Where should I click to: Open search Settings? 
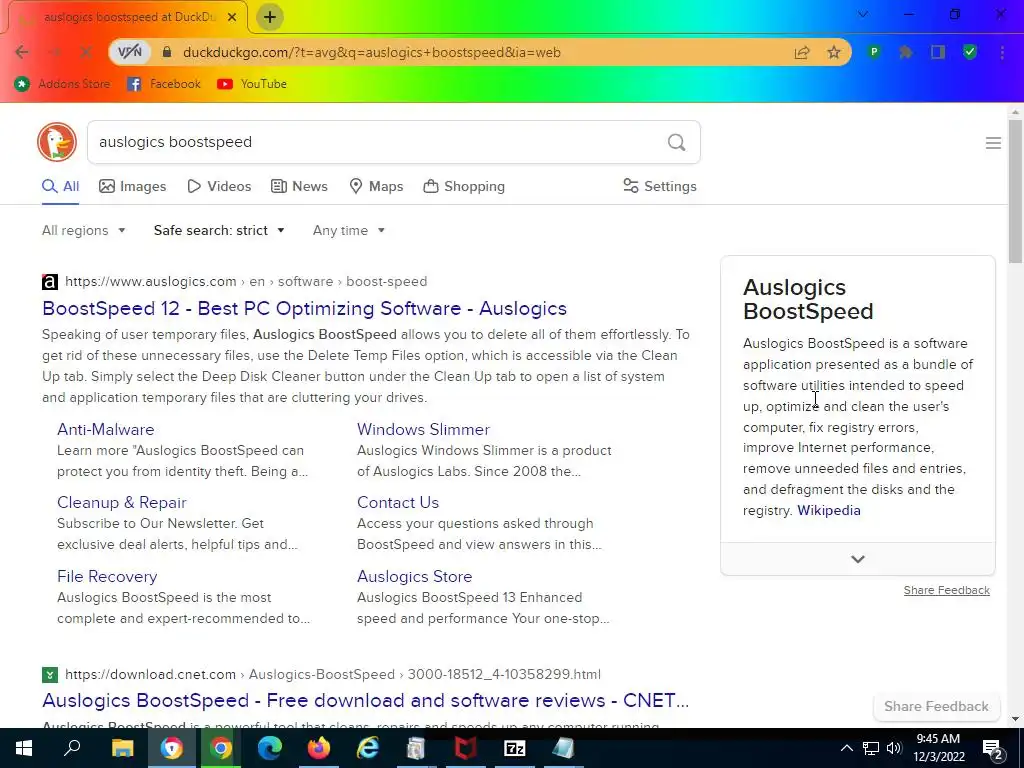(660, 186)
